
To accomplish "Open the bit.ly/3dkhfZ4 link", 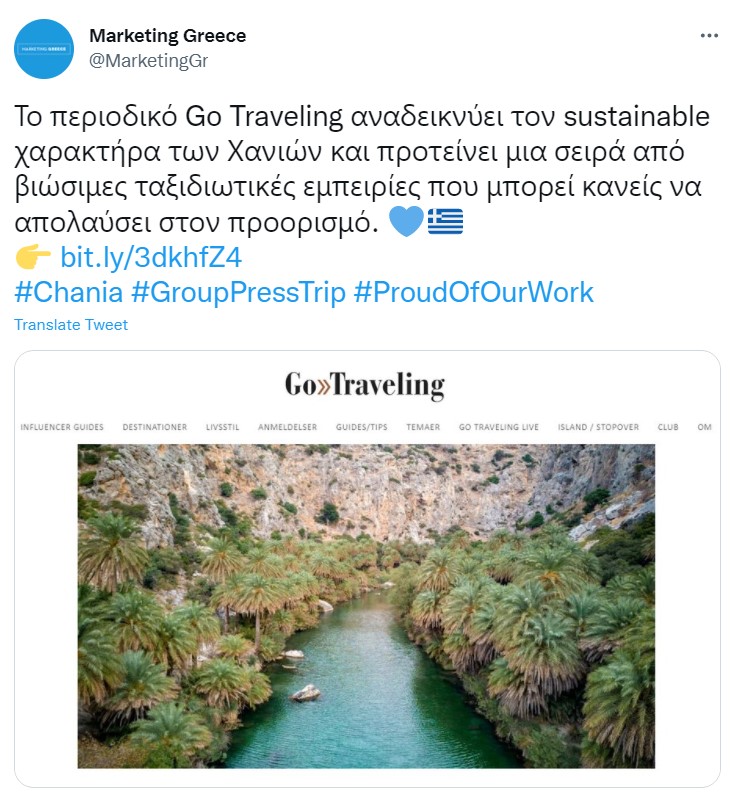I will pyautogui.click(x=151, y=258).
